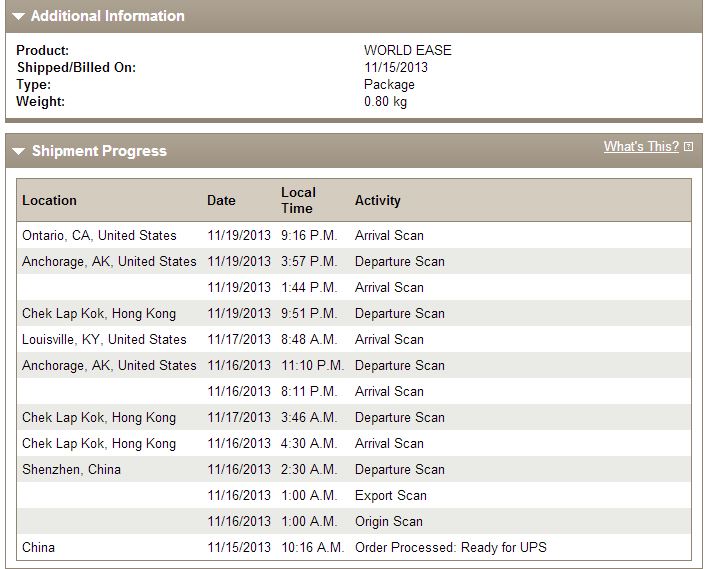
Task: Click the Origin Scan activity entry
Action: [389, 521]
